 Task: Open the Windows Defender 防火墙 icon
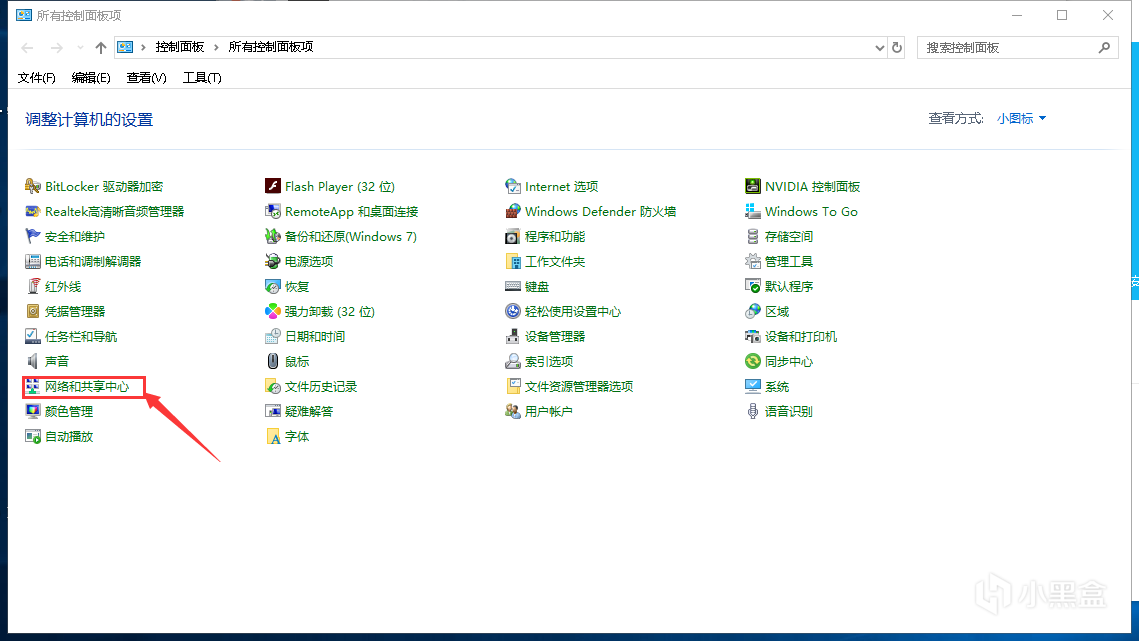tap(513, 212)
